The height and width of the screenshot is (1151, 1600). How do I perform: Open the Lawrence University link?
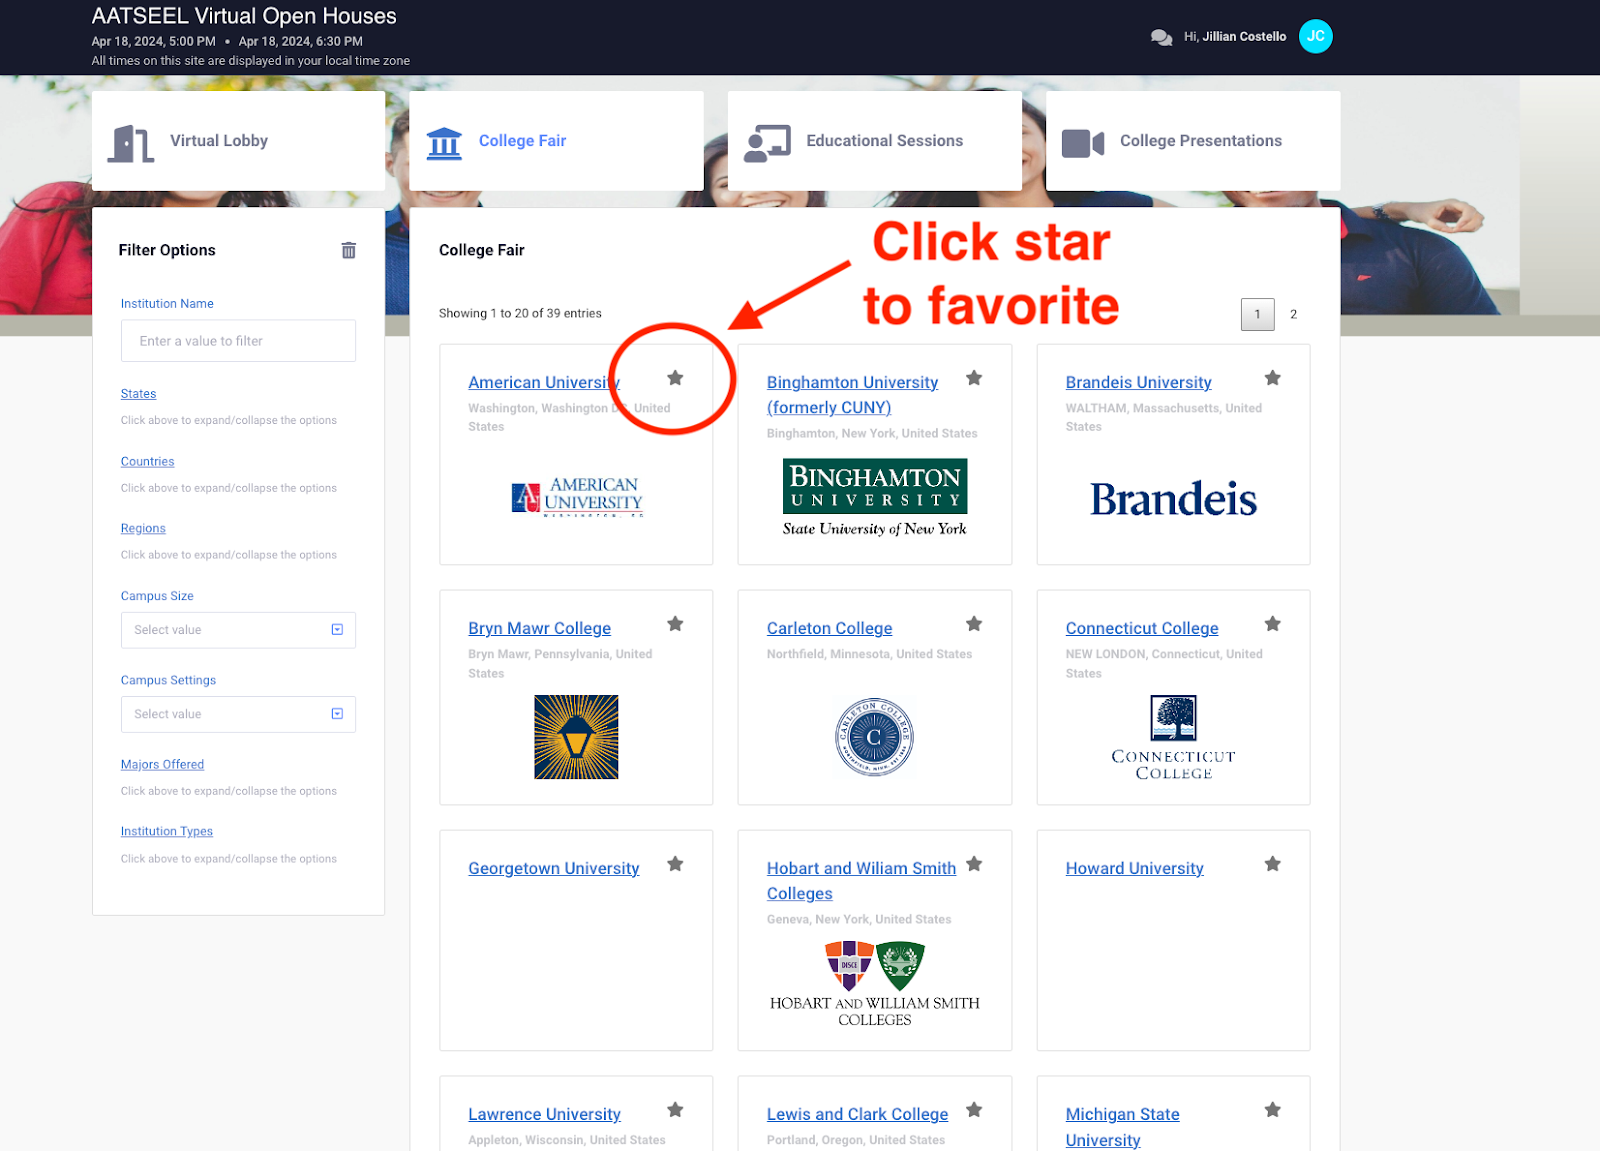pyautogui.click(x=544, y=1114)
